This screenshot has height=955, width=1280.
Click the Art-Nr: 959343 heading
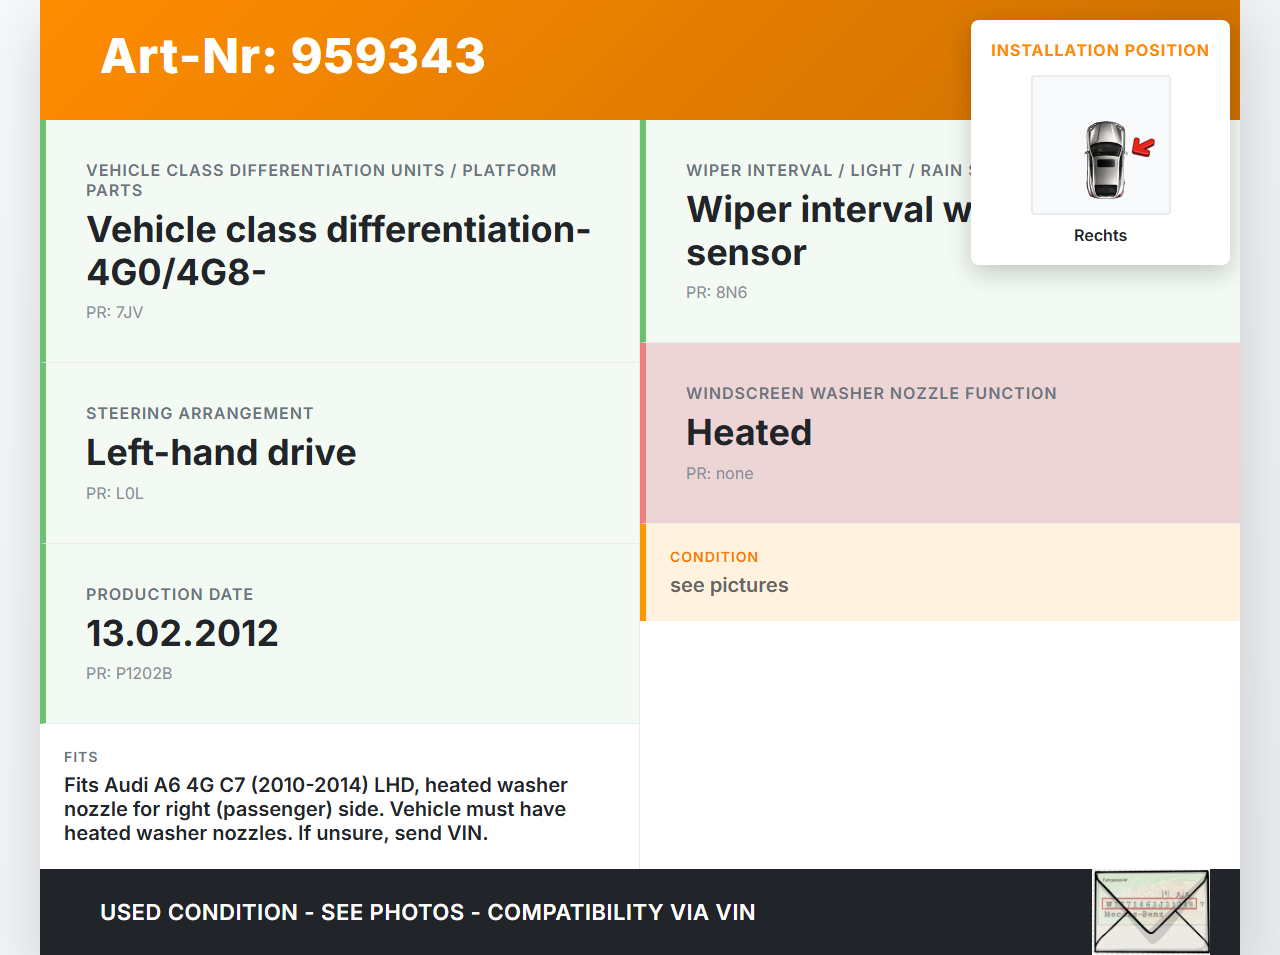click(x=293, y=56)
